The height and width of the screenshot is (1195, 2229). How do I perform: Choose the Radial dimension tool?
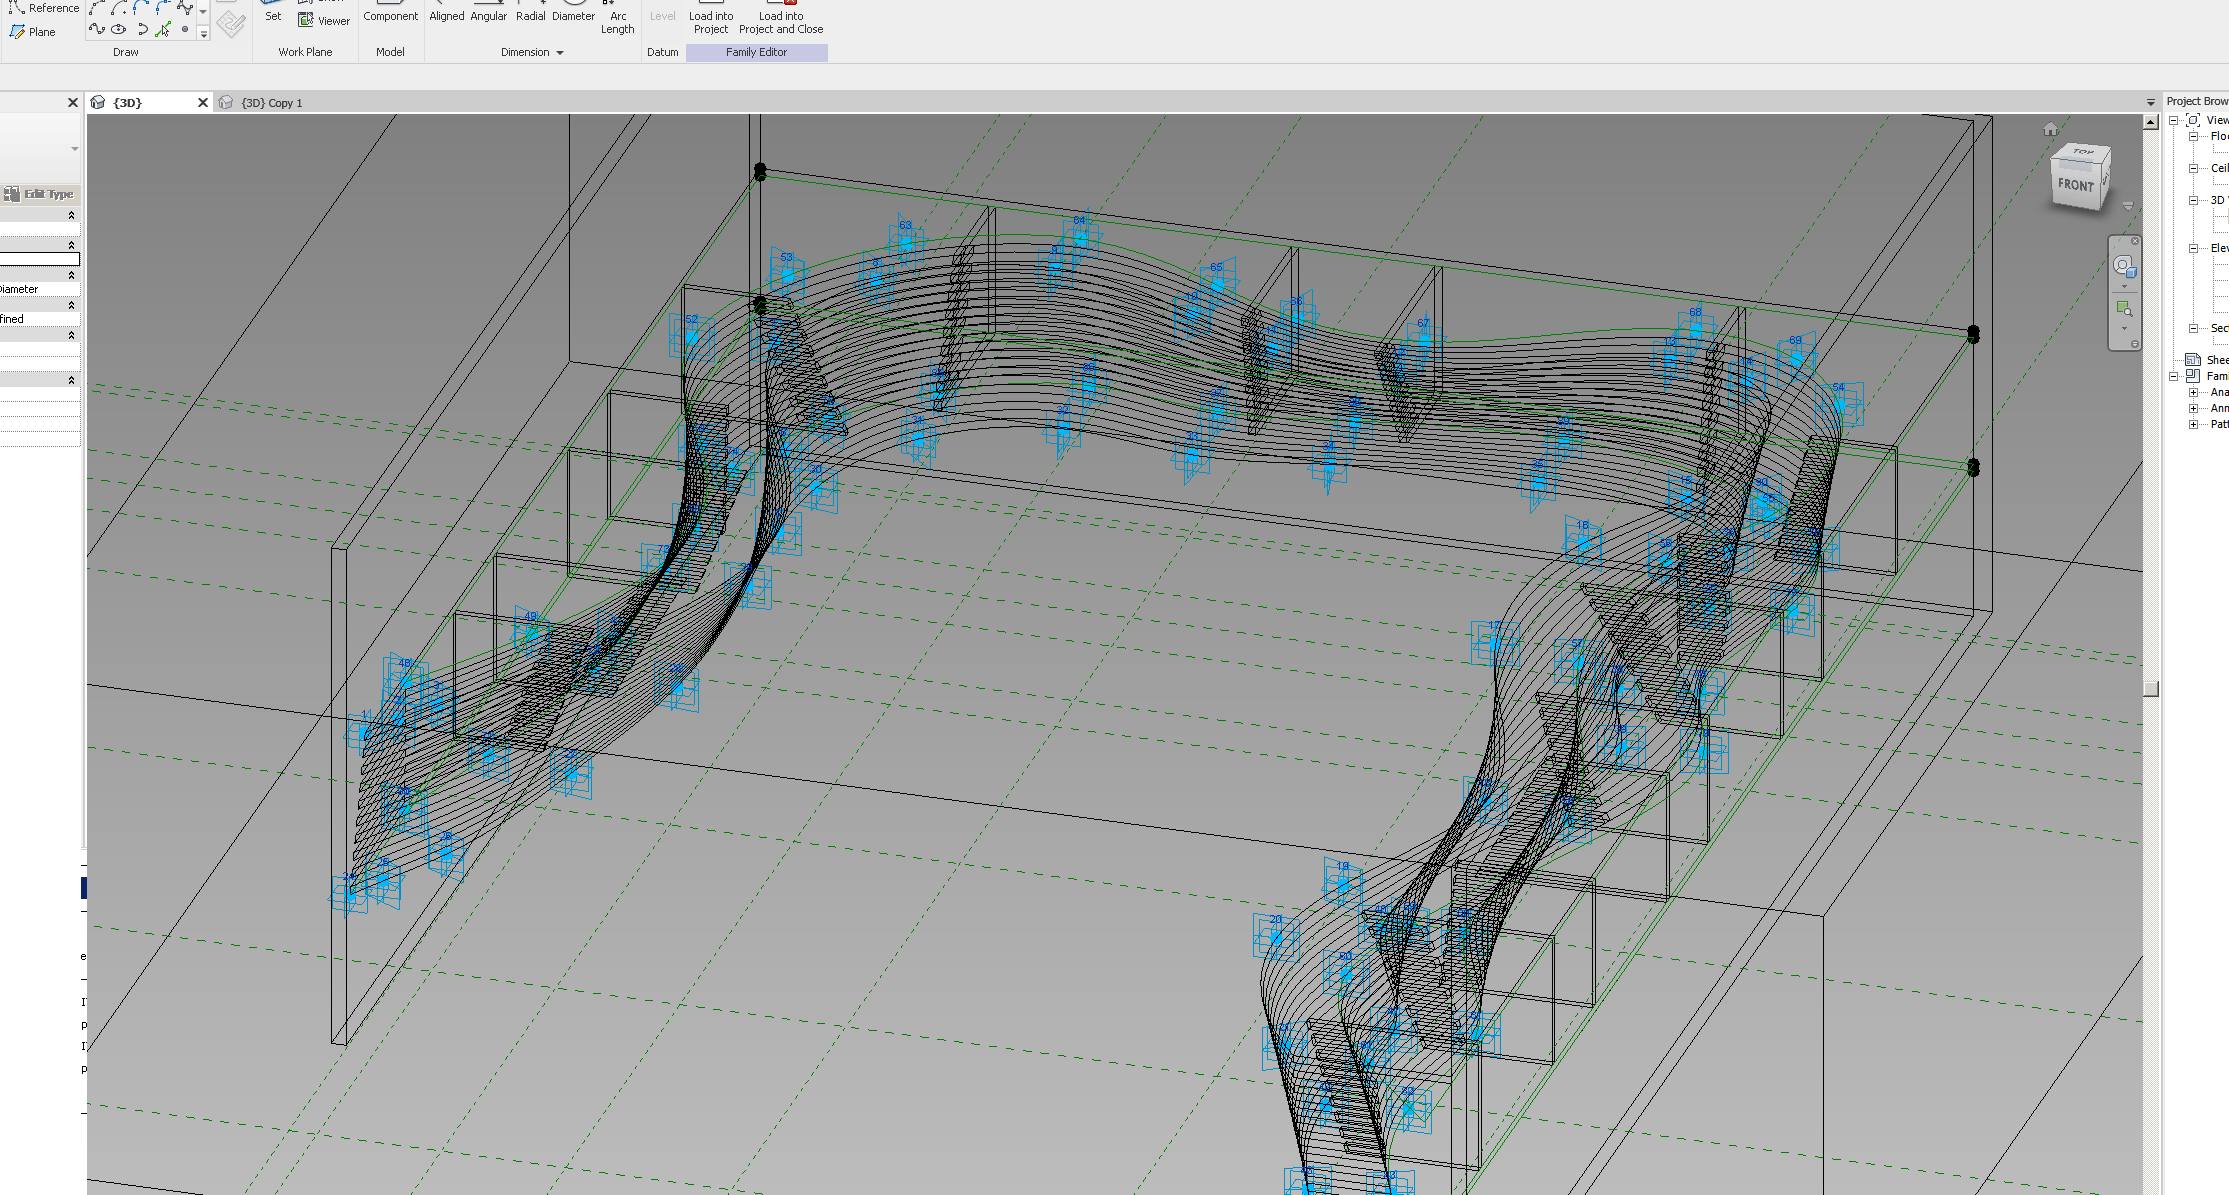[x=530, y=12]
